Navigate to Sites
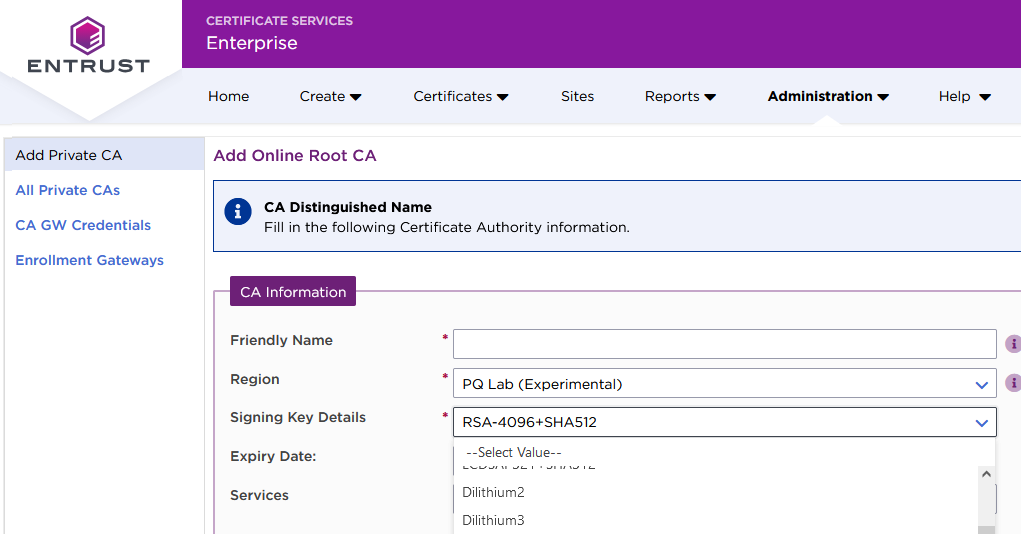The image size is (1021, 534). (577, 97)
